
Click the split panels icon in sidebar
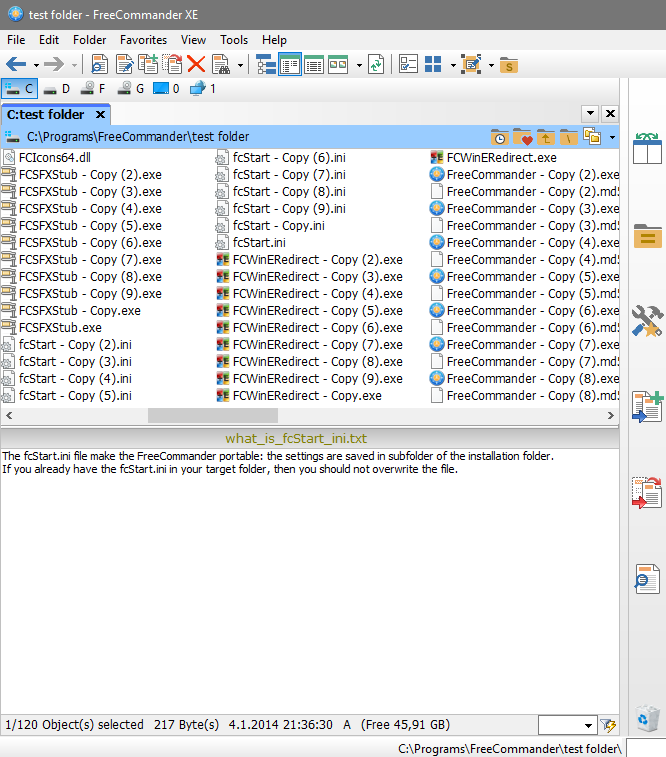(x=647, y=149)
